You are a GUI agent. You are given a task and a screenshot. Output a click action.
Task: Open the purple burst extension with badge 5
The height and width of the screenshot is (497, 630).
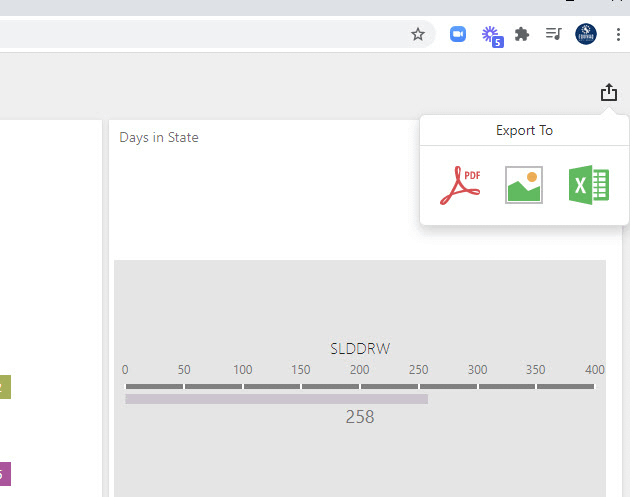click(492, 36)
